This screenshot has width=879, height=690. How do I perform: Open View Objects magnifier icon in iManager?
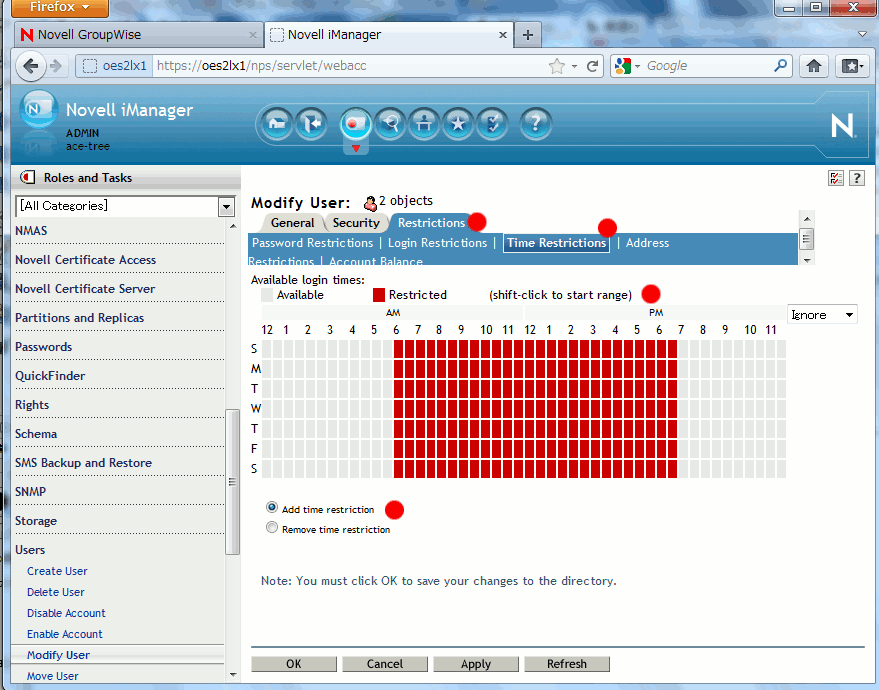pos(390,123)
